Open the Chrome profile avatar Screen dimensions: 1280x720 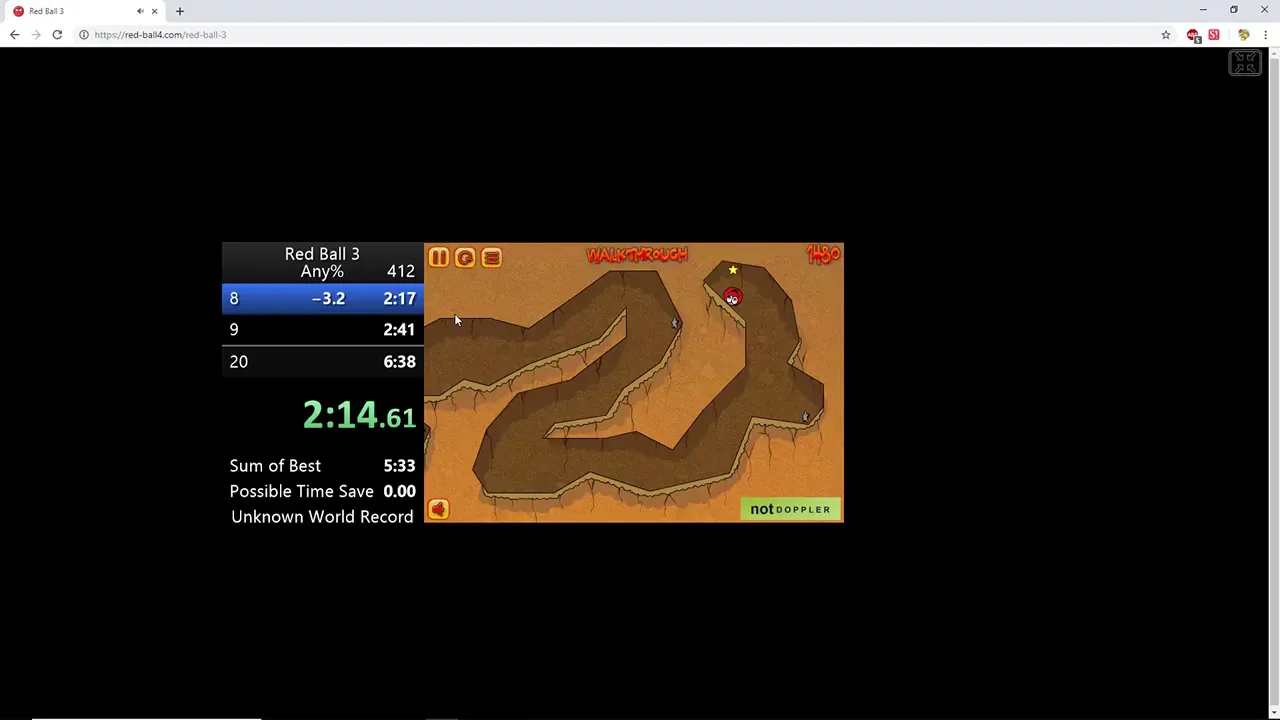pyautogui.click(x=1244, y=35)
